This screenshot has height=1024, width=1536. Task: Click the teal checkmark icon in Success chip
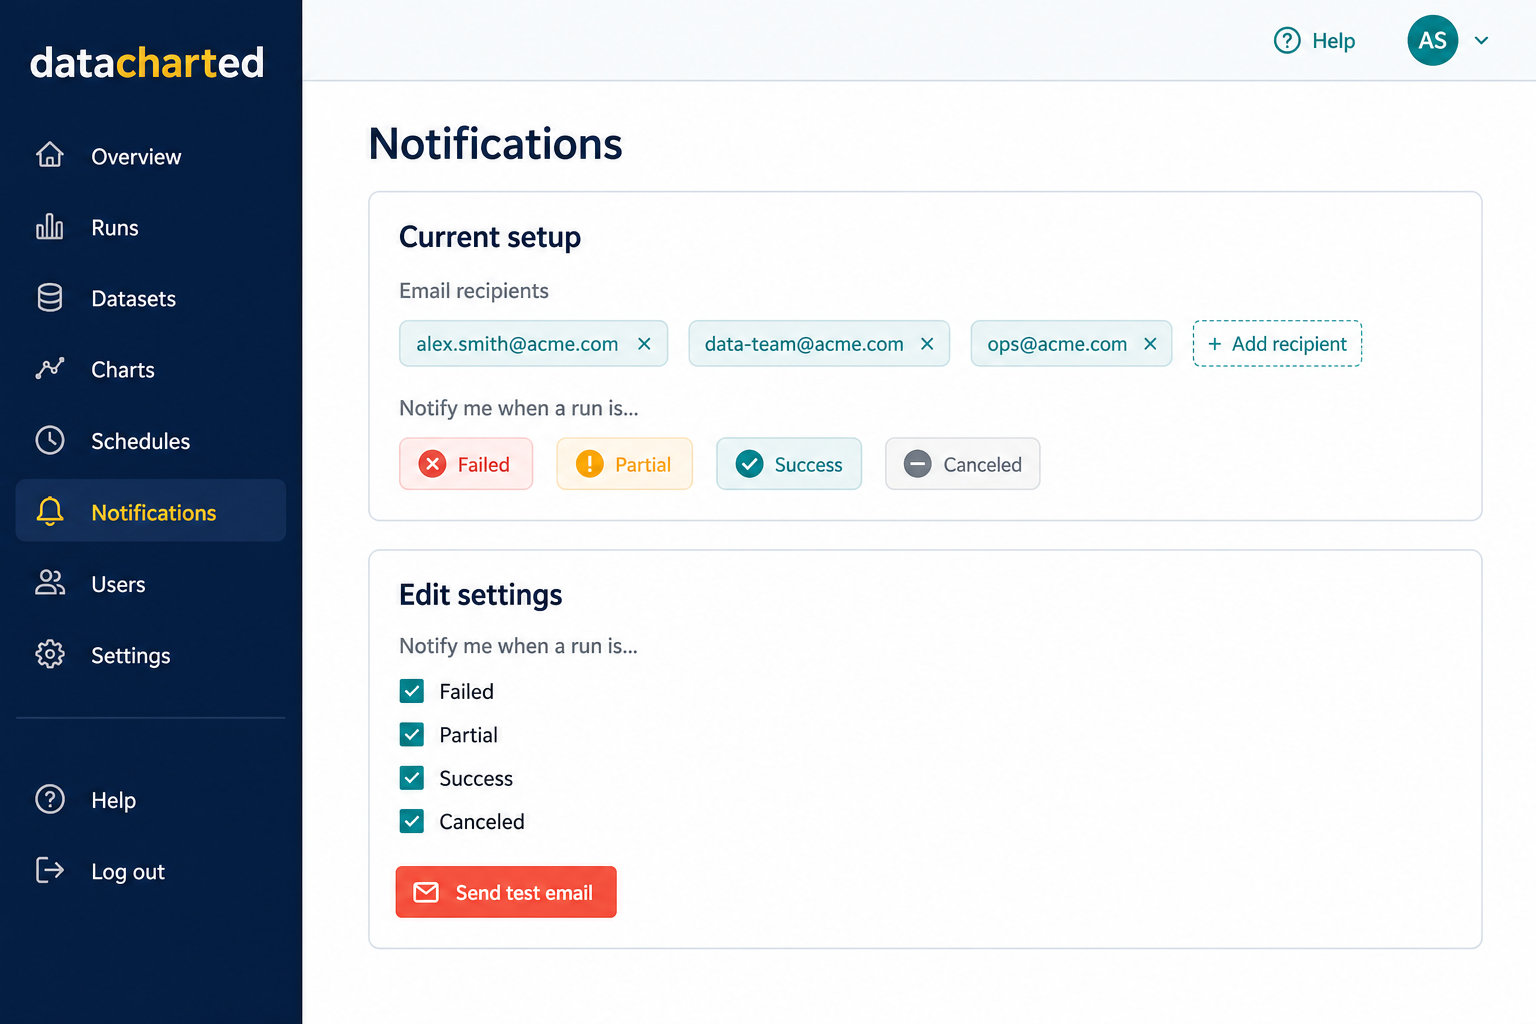[749, 464]
